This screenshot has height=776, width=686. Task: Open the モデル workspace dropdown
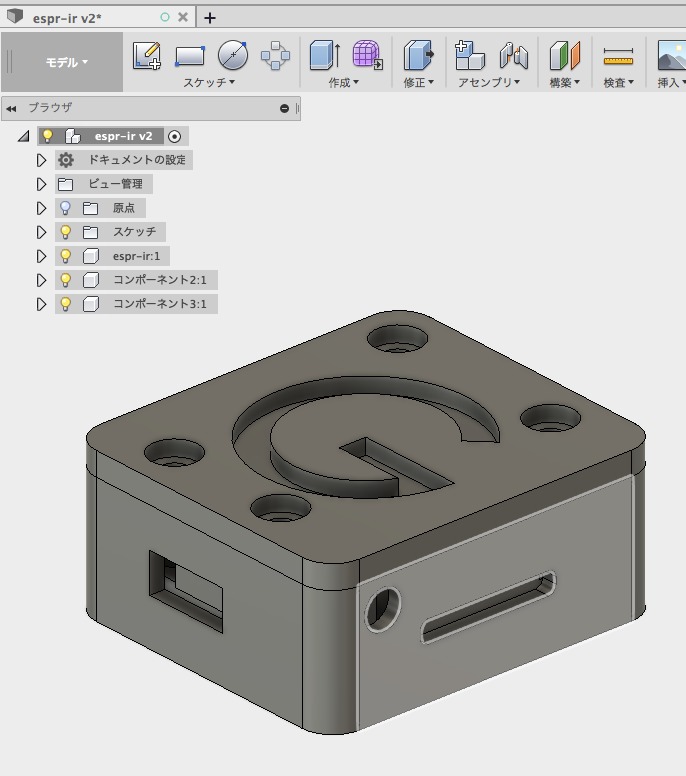pyautogui.click(x=66, y=62)
